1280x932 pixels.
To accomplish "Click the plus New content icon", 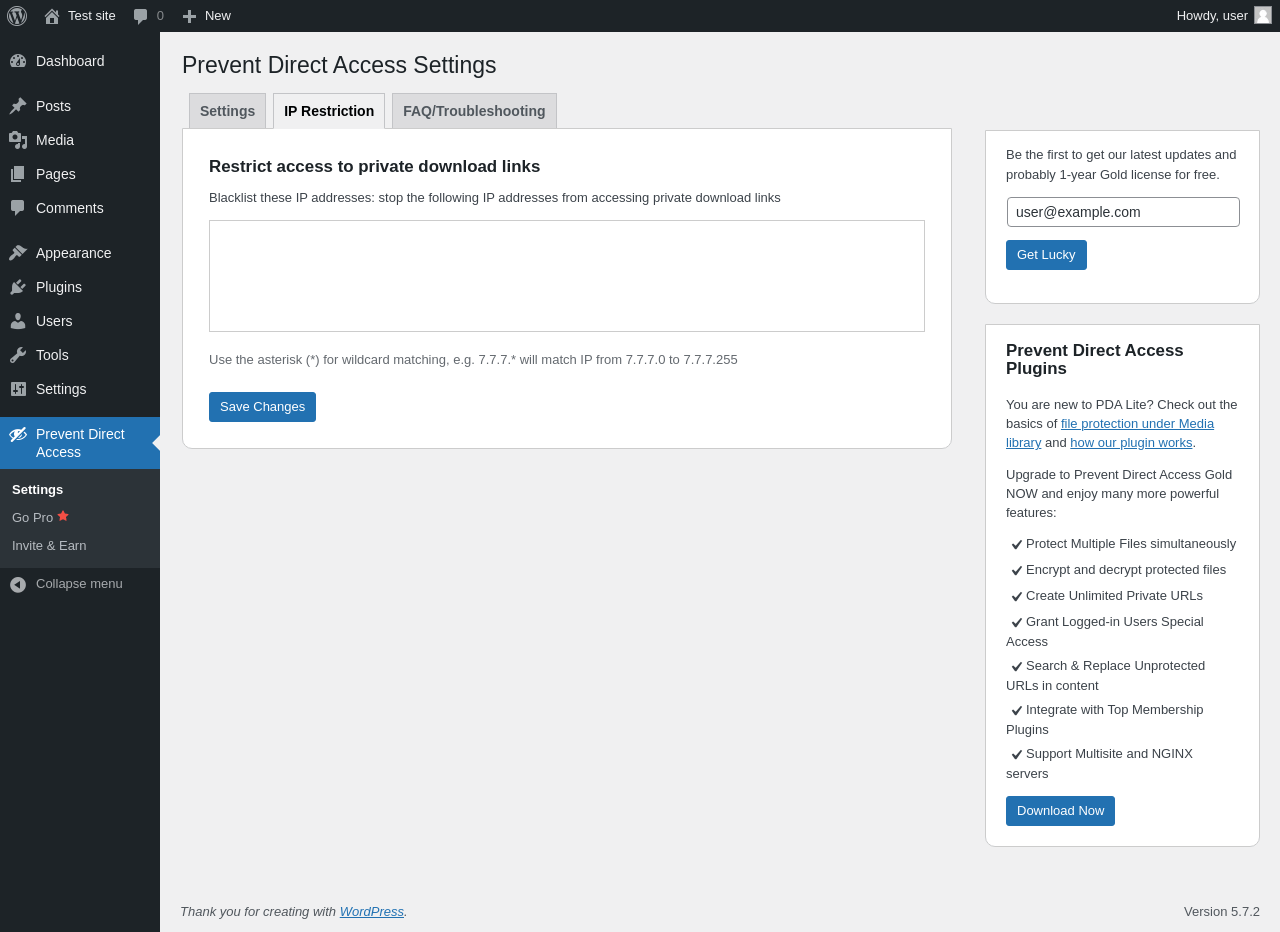I will coord(189,16).
